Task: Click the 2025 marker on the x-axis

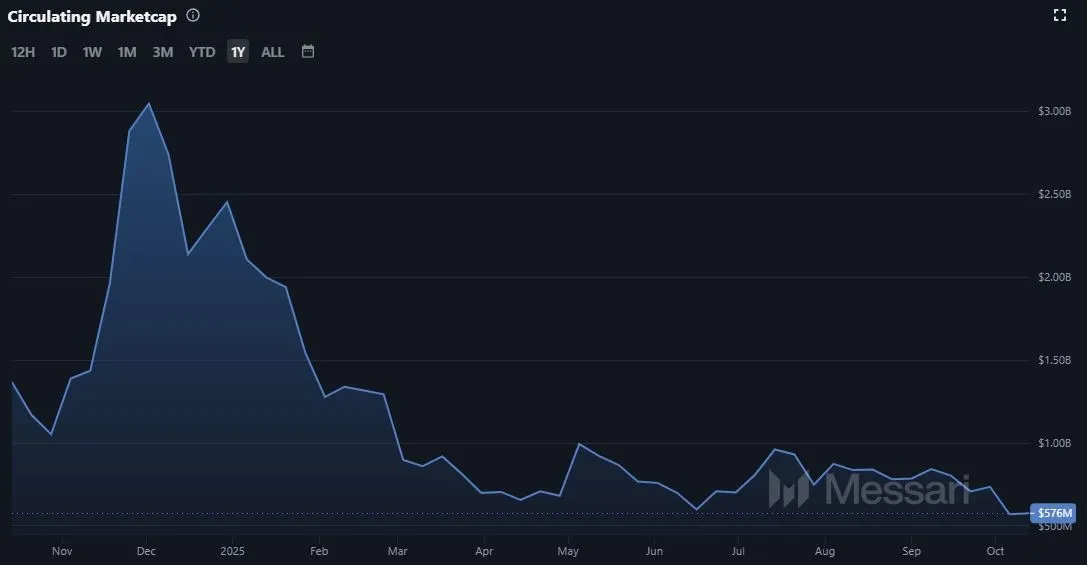Action: tap(232, 551)
